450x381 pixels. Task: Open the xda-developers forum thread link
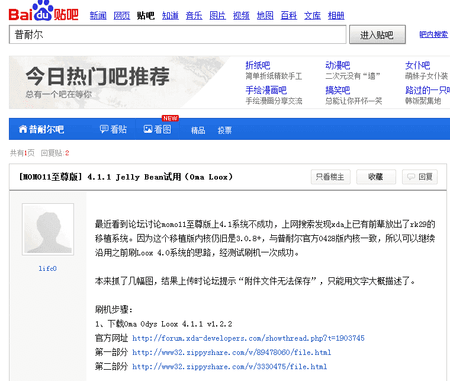tap(248, 338)
